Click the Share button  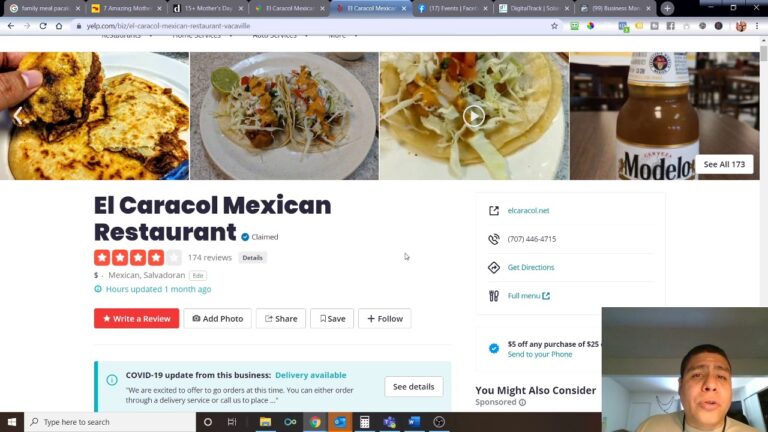(x=281, y=318)
